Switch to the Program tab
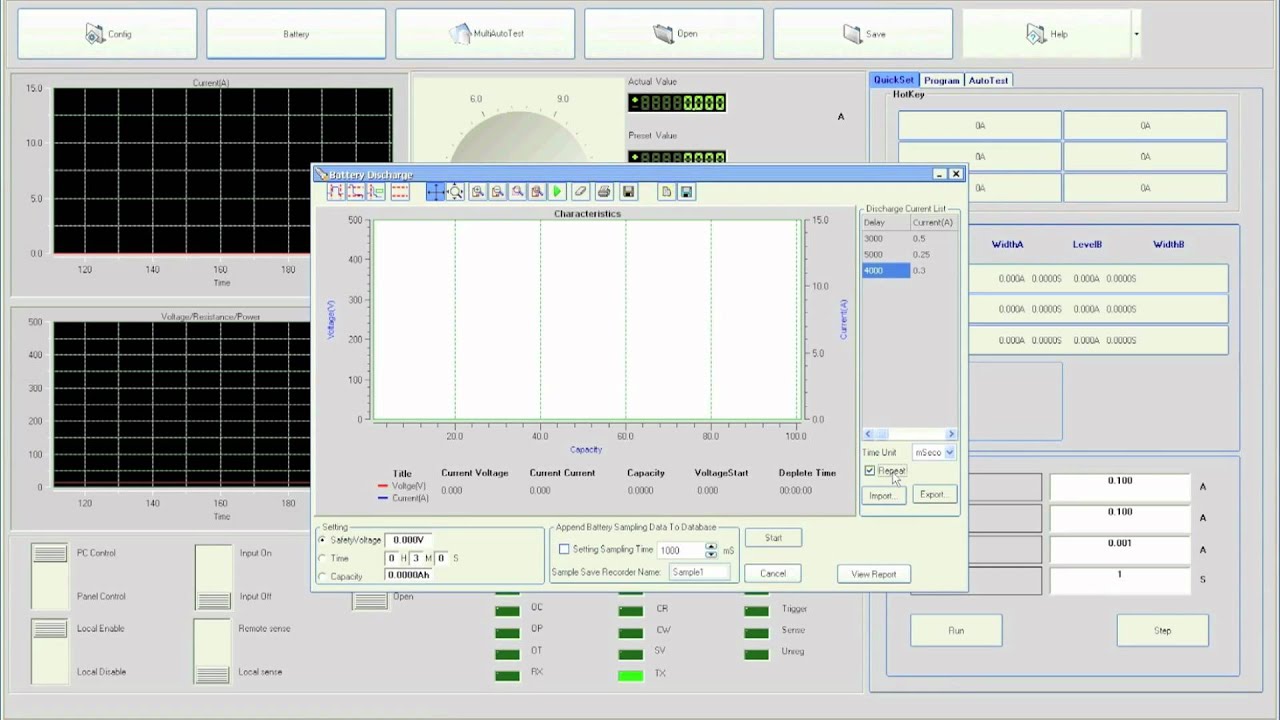This screenshot has height=720, width=1280. [x=941, y=80]
